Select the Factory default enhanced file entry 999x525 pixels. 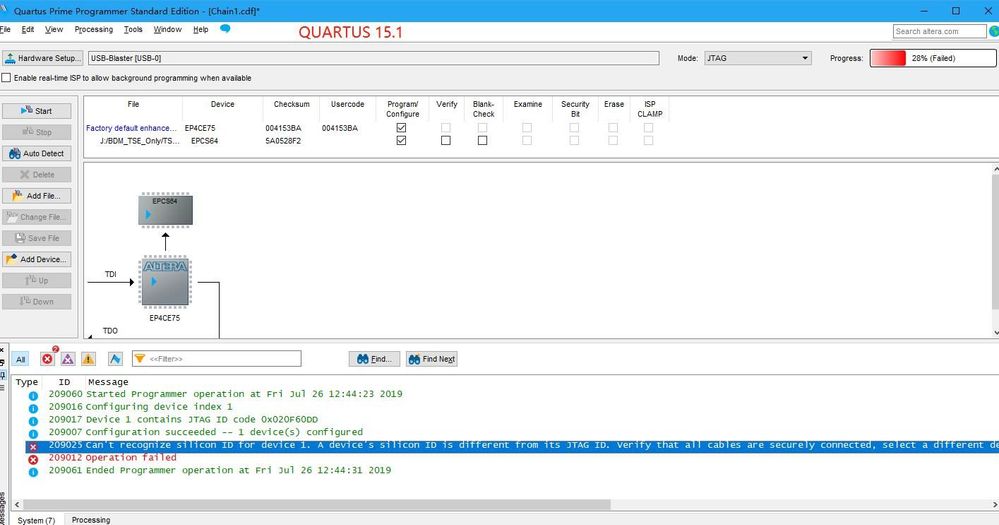(131, 128)
